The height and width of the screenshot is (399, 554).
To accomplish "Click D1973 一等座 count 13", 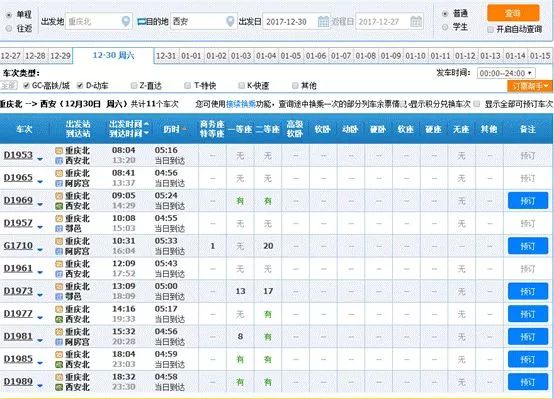I will click(240, 291).
